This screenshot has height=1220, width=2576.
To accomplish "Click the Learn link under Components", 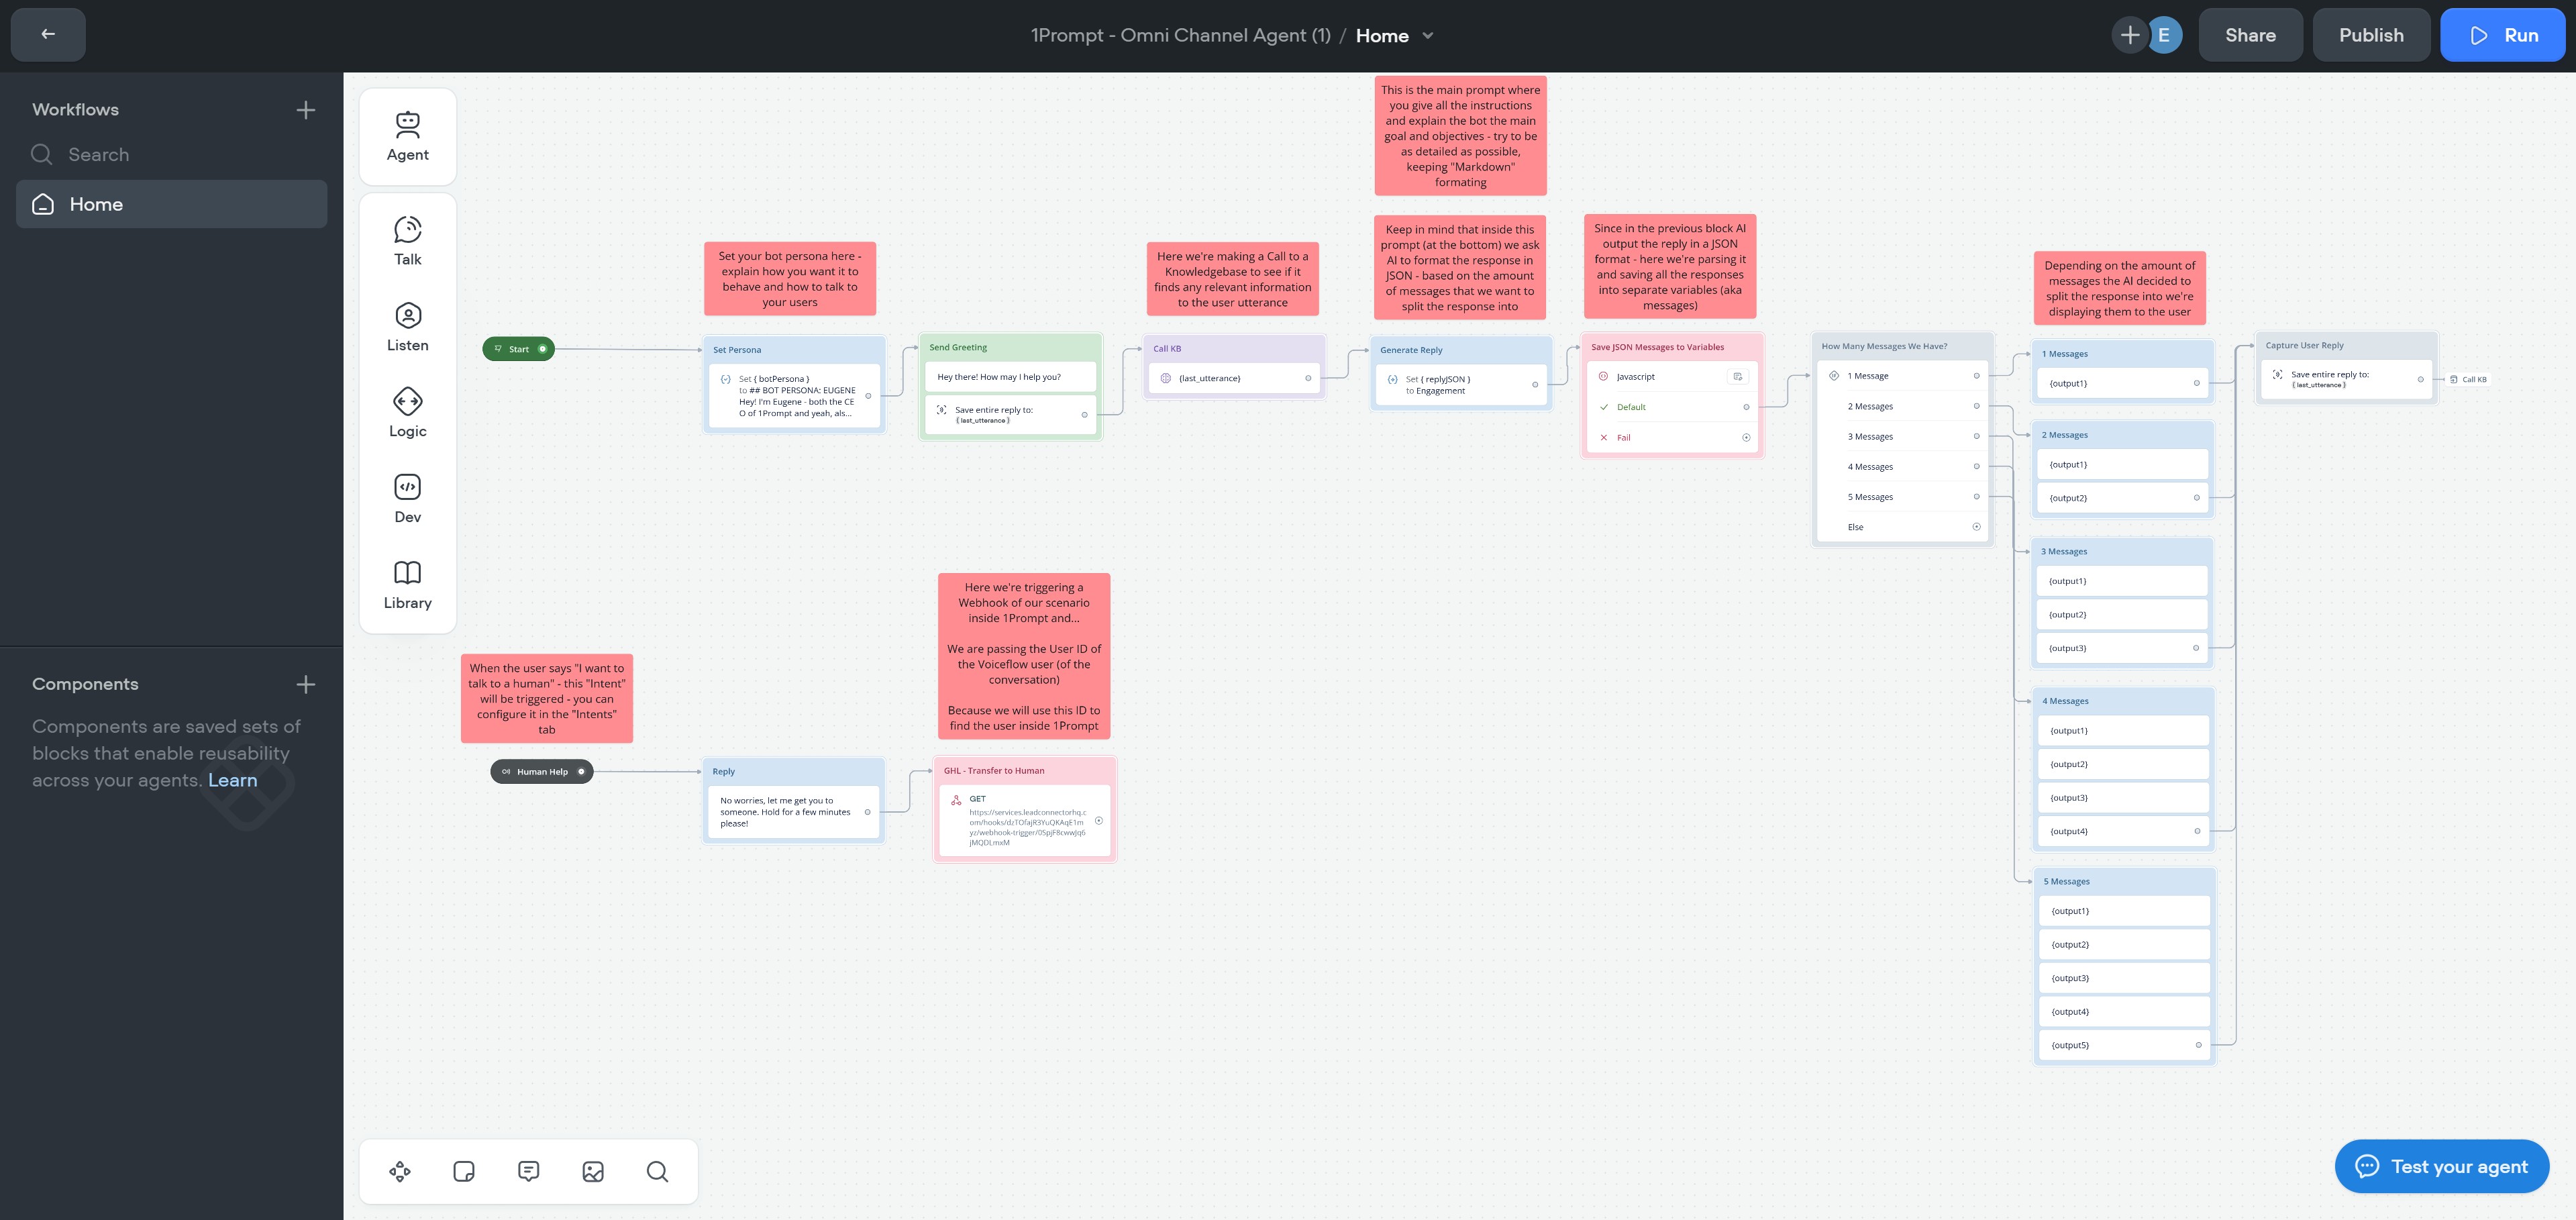I will click(x=232, y=780).
